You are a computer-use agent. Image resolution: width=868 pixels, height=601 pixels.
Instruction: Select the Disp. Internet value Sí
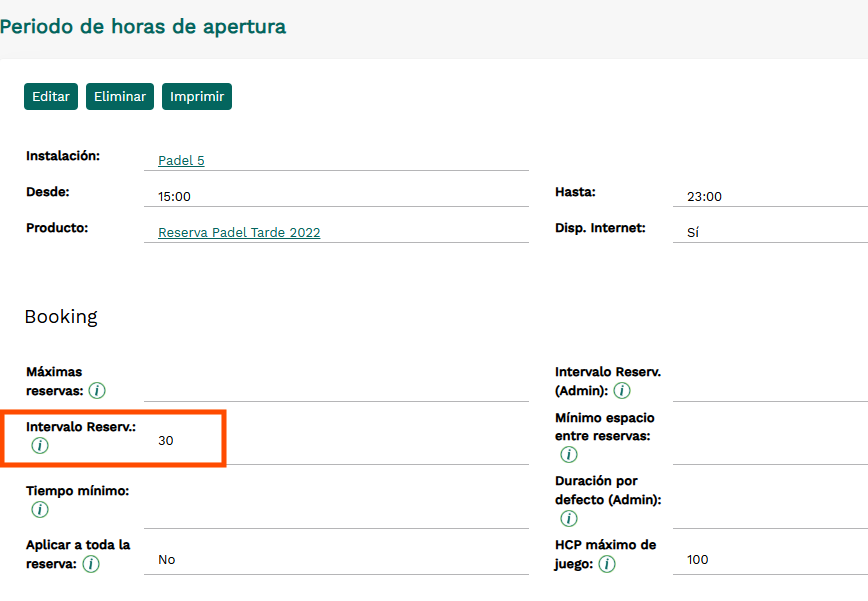[693, 233]
